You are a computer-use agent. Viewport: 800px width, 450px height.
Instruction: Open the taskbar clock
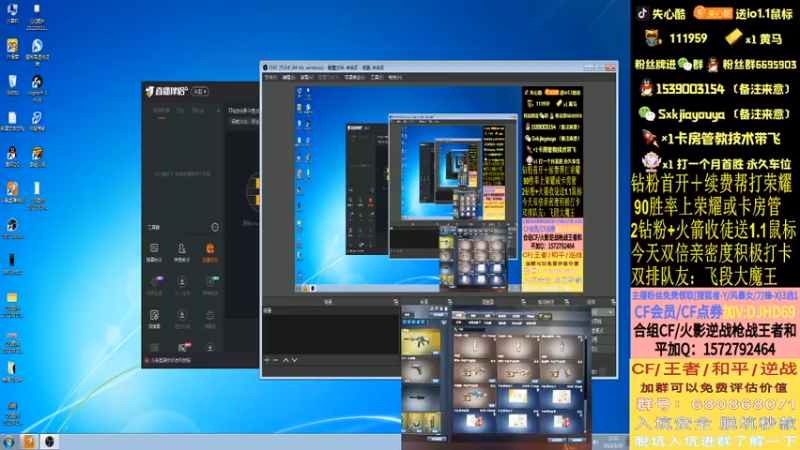613,442
